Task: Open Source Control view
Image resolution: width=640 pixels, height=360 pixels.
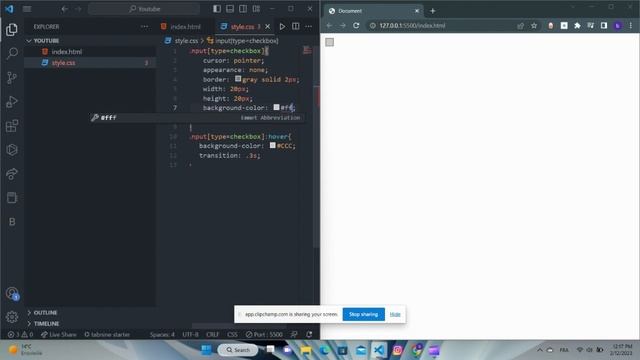Action: 12,78
